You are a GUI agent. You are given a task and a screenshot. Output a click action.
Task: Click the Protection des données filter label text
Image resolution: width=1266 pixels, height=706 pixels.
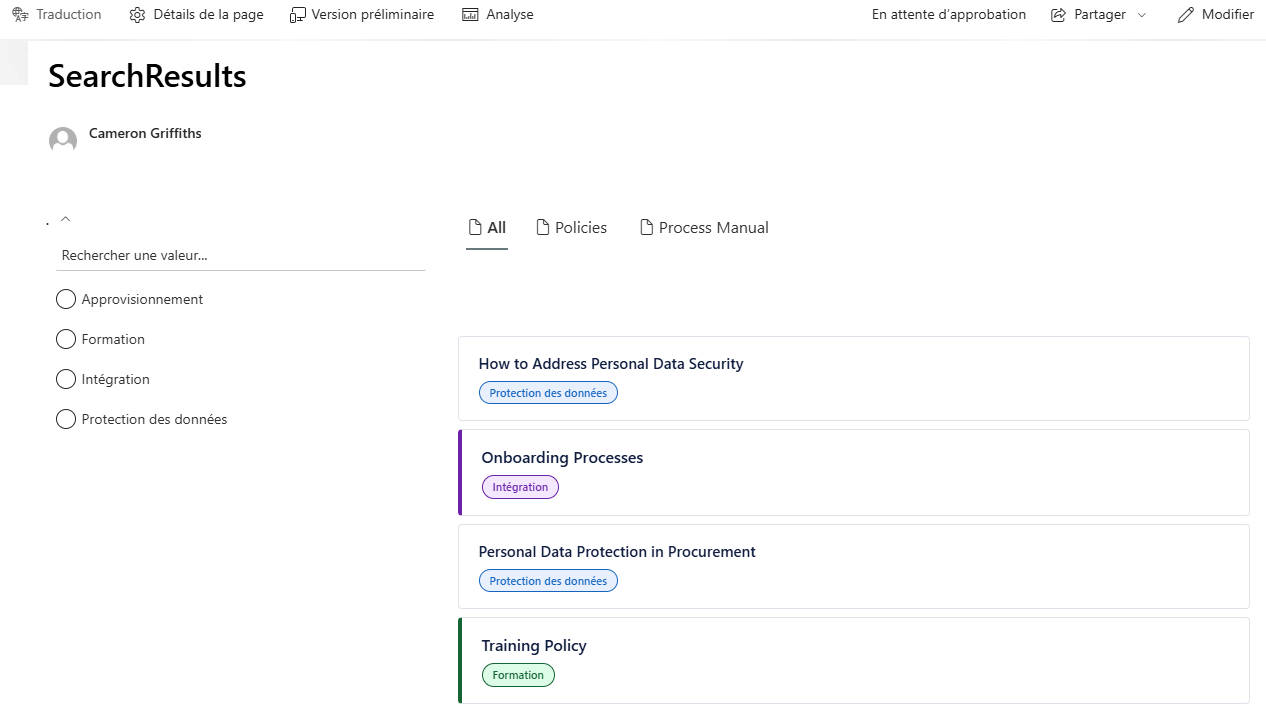tap(154, 419)
